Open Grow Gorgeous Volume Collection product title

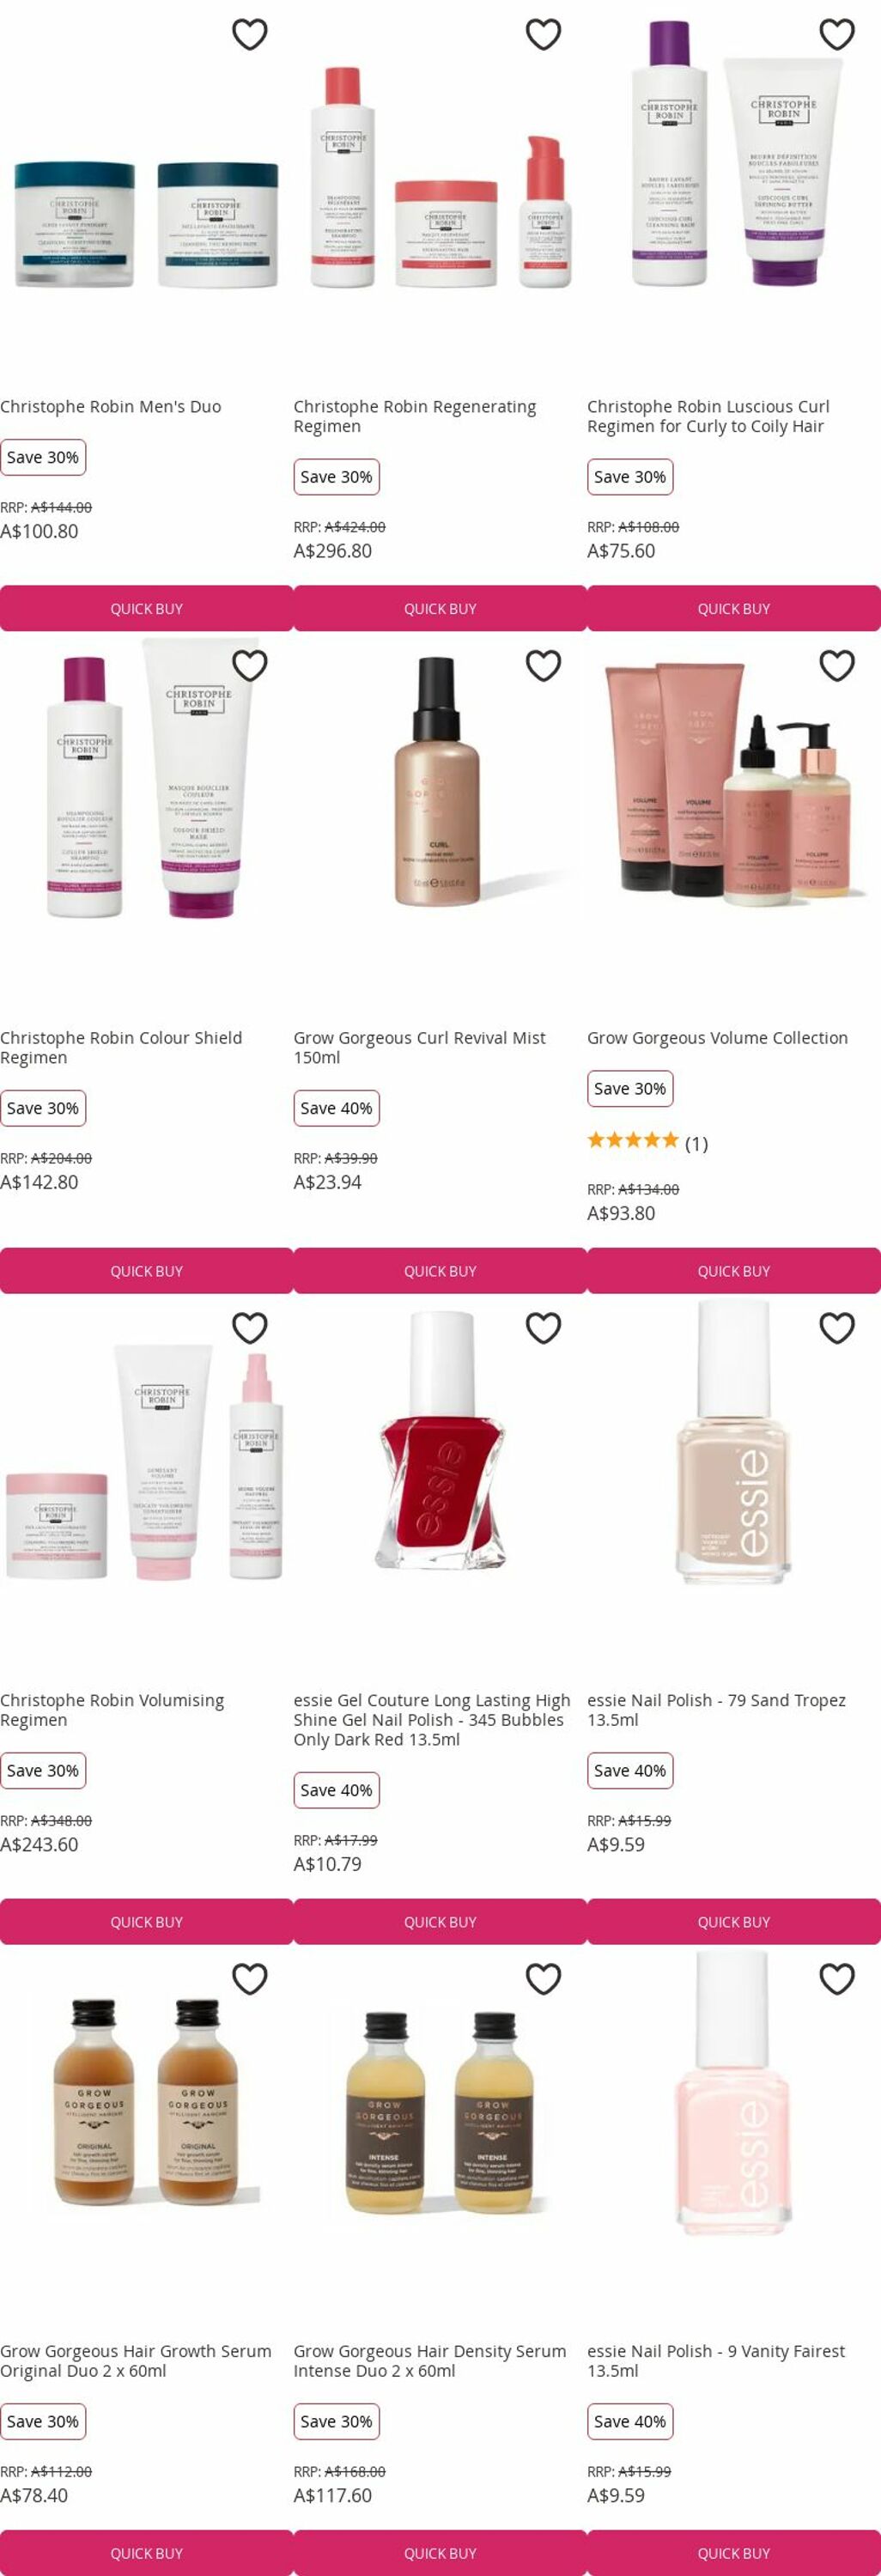717,1037
